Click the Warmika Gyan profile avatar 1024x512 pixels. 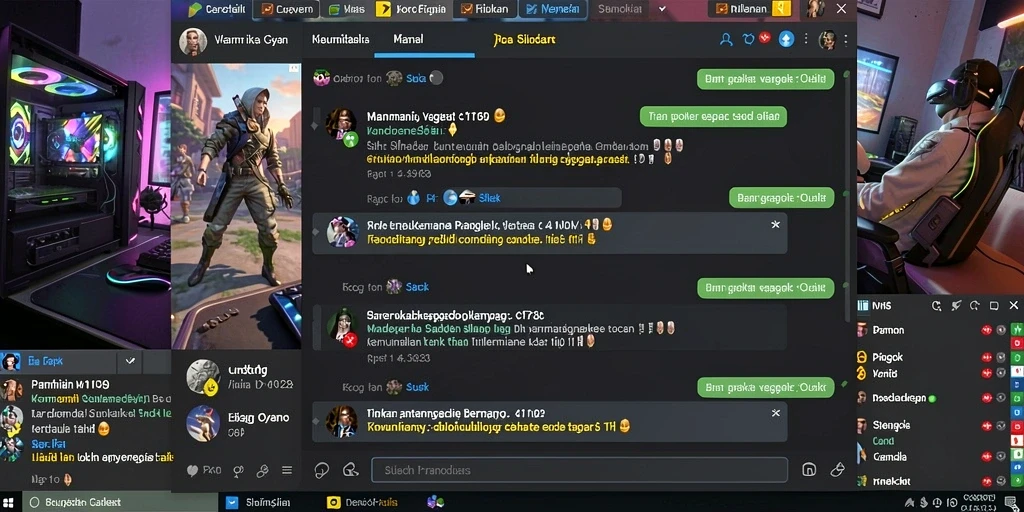coord(193,41)
